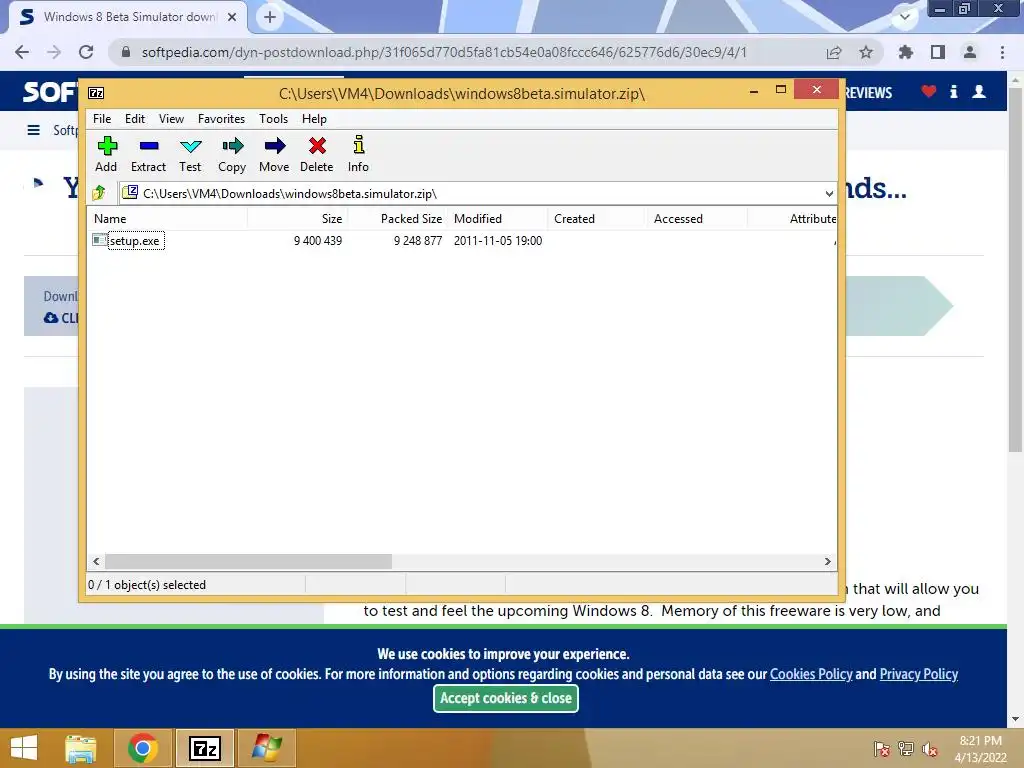This screenshot has height=768, width=1024.
Task: Open the File menu
Action: tap(102, 119)
